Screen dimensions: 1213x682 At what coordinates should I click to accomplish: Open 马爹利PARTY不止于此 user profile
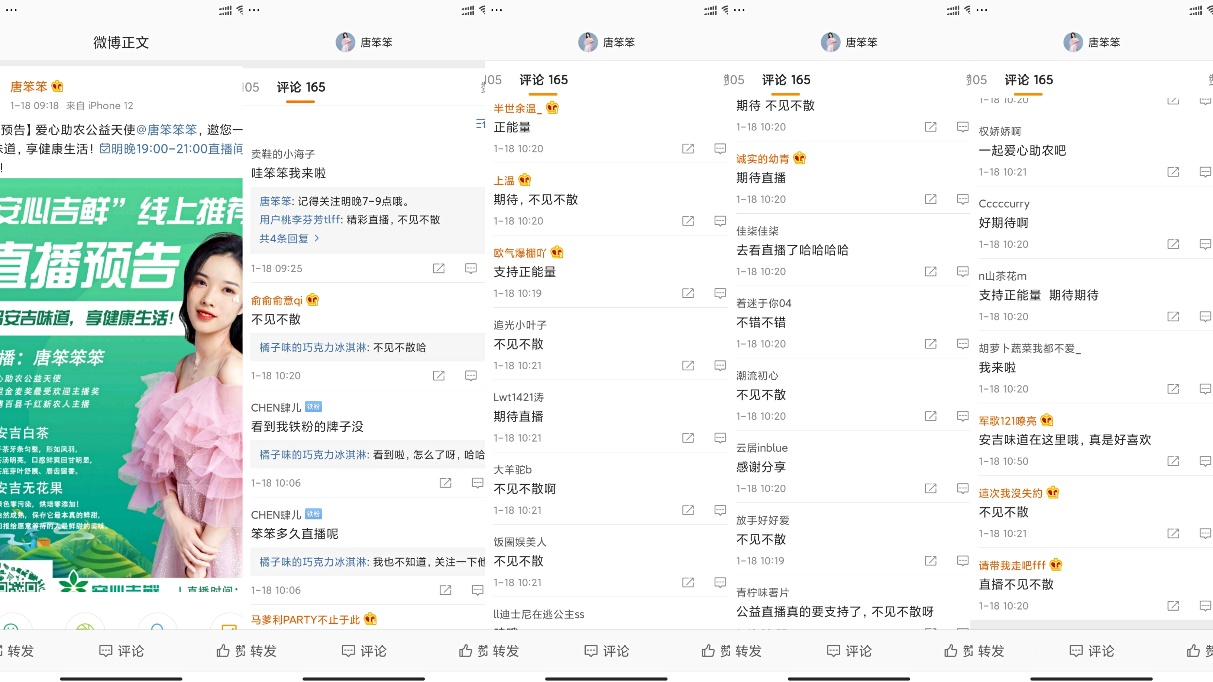coord(305,620)
